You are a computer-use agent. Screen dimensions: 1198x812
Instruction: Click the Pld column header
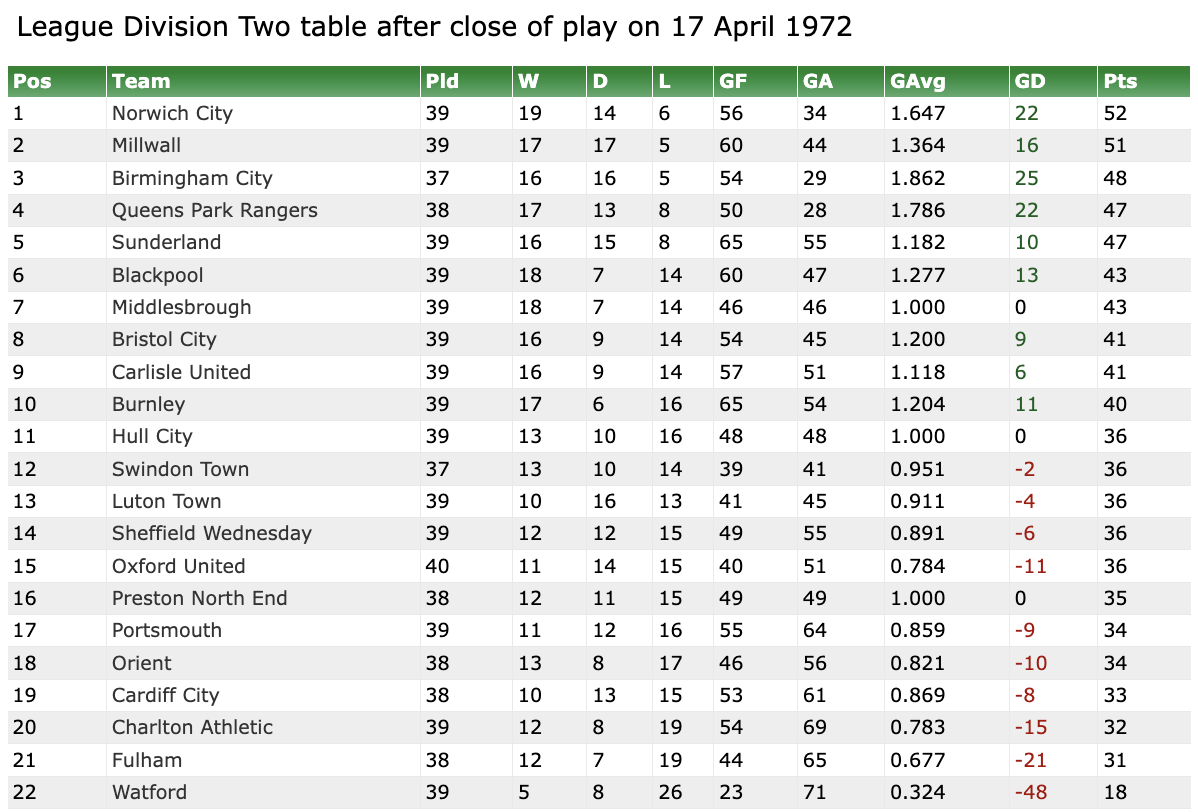[x=442, y=82]
